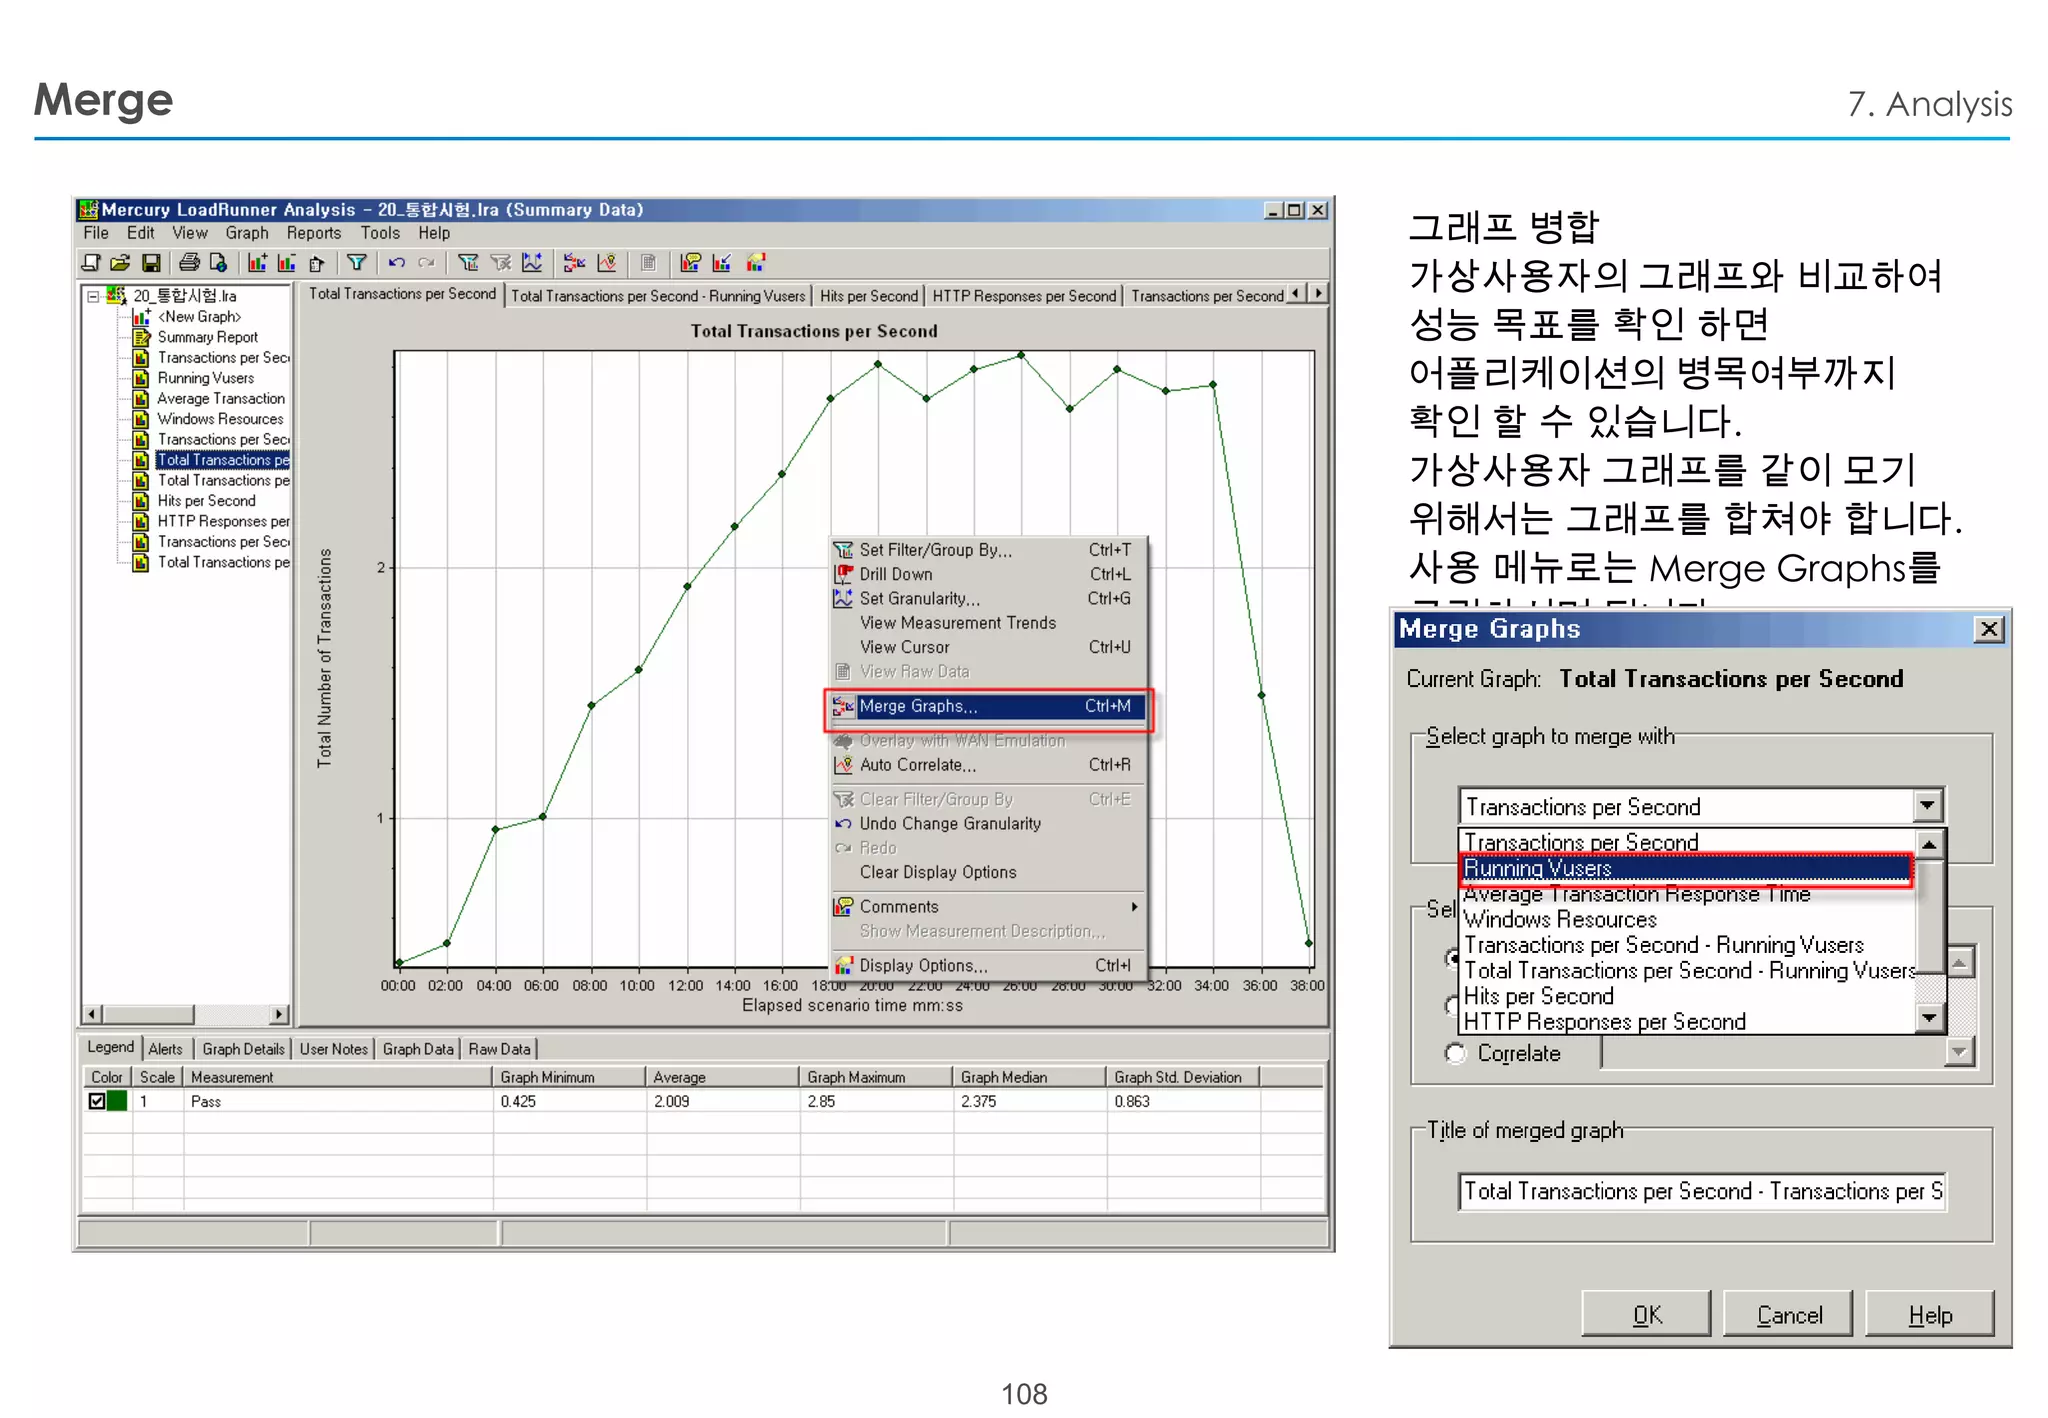The image size is (2048, 1418).
Task: Switch to the Hits per Second tab
Action: tap(868, 296)
